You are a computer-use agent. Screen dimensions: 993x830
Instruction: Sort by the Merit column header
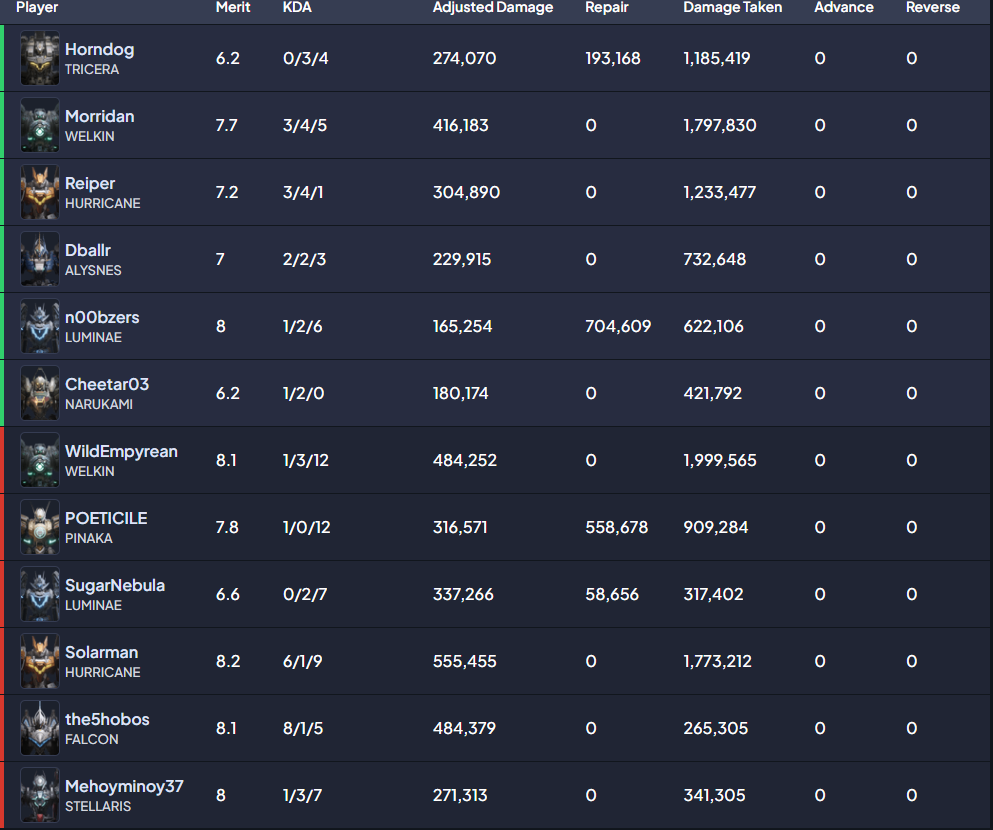(x=233, y=8)
